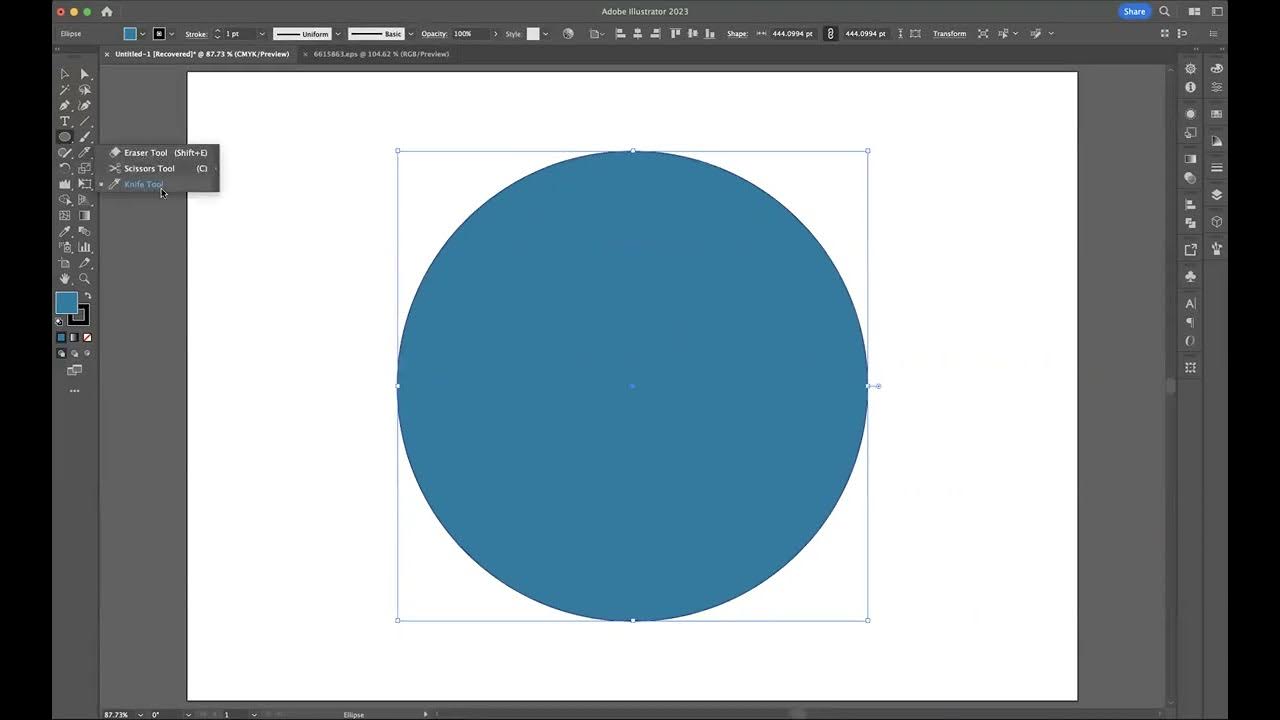1280x720 pixels.
Task: Select the Magic Wand tool
Action: coord(65,90)
